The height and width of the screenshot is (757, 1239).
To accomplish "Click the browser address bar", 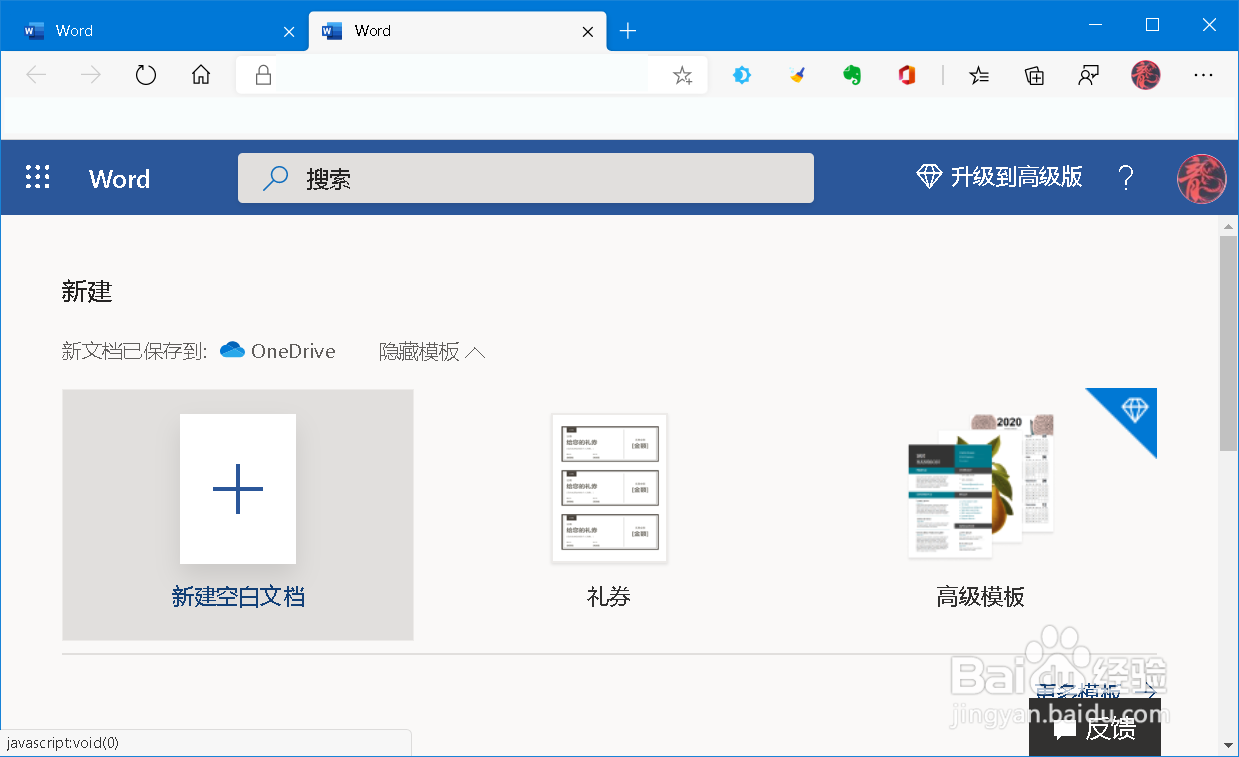I will (472, 75).
